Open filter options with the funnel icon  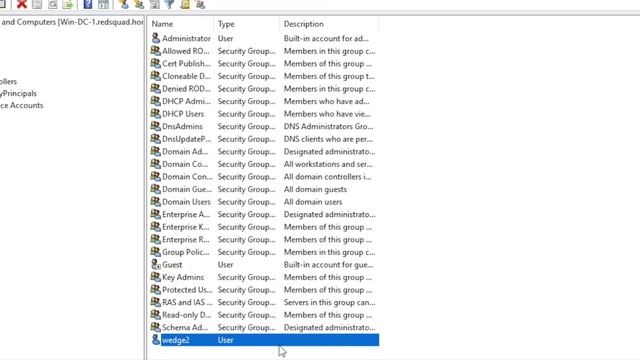pos(169,4)
